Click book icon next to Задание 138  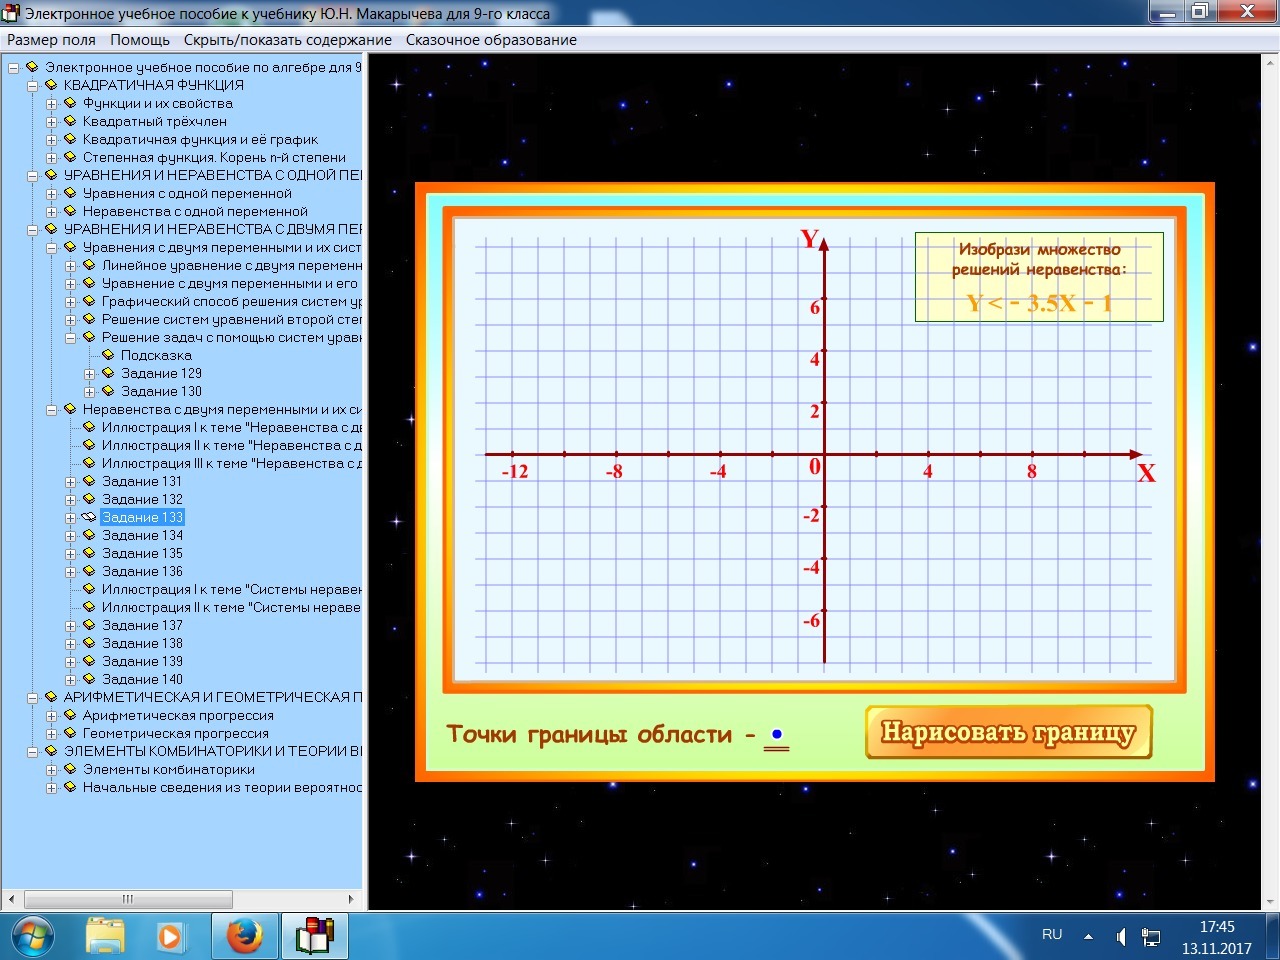coord(89,643)
